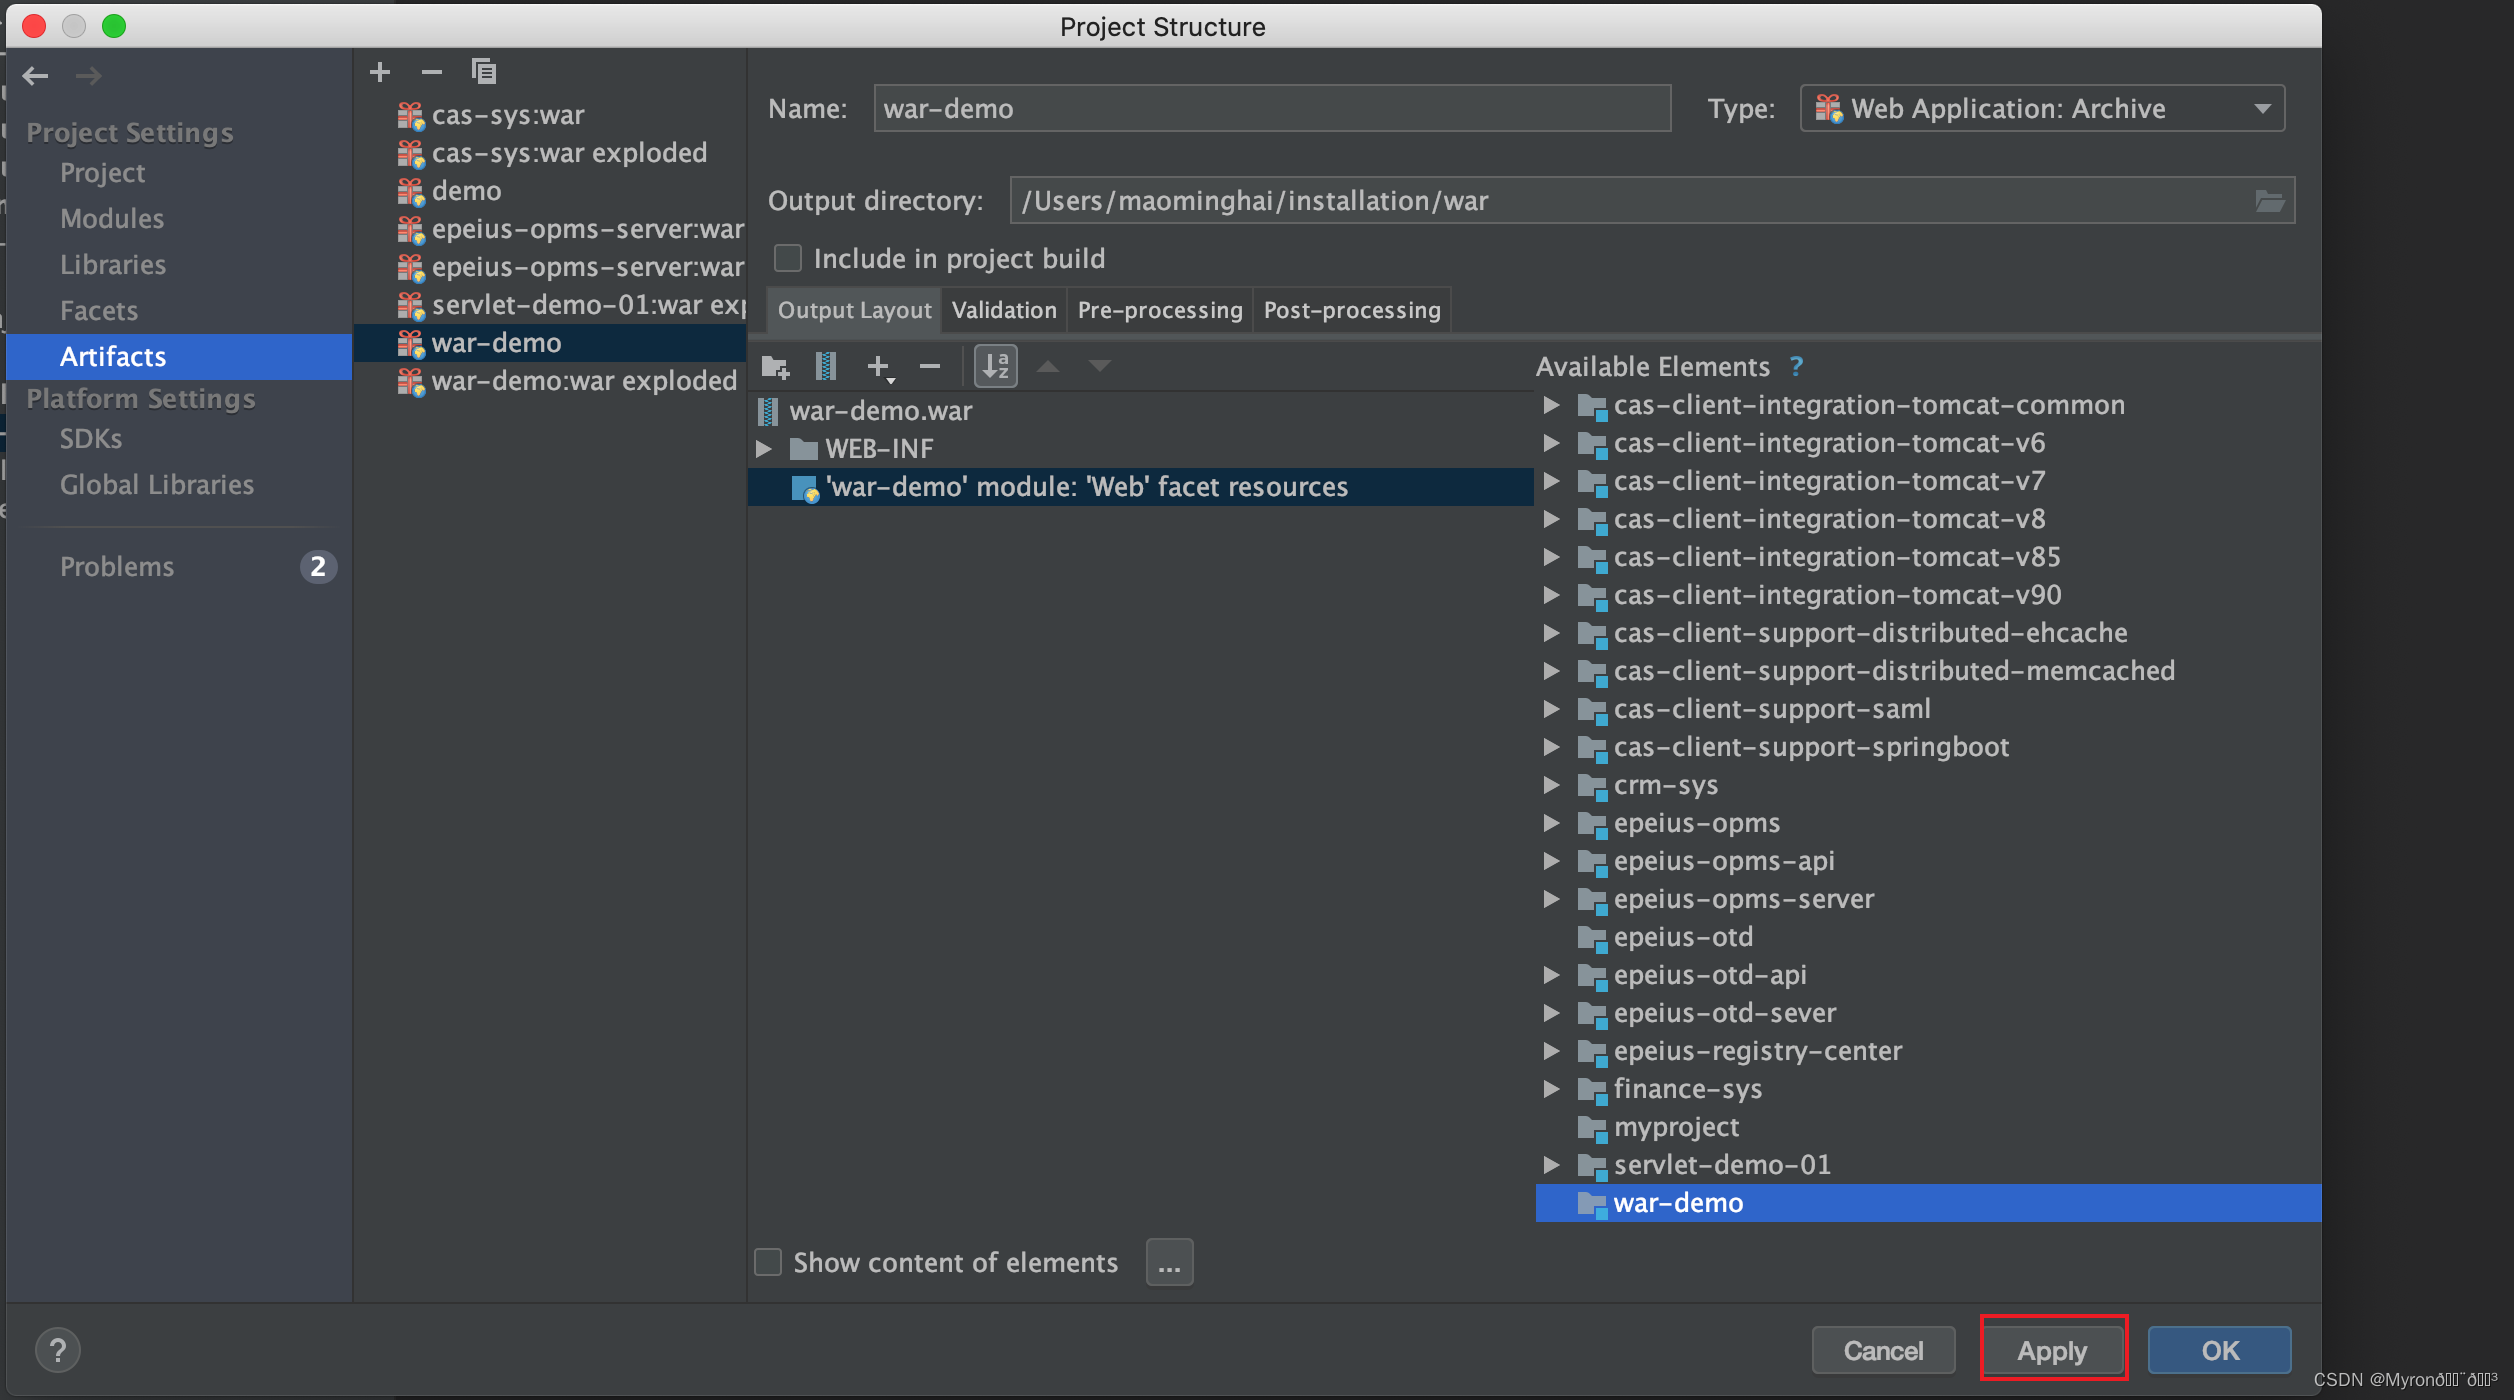Click the Available Elements help question mark
This screenshot has height=1400, width=2514.
[x=1797, y=367]
